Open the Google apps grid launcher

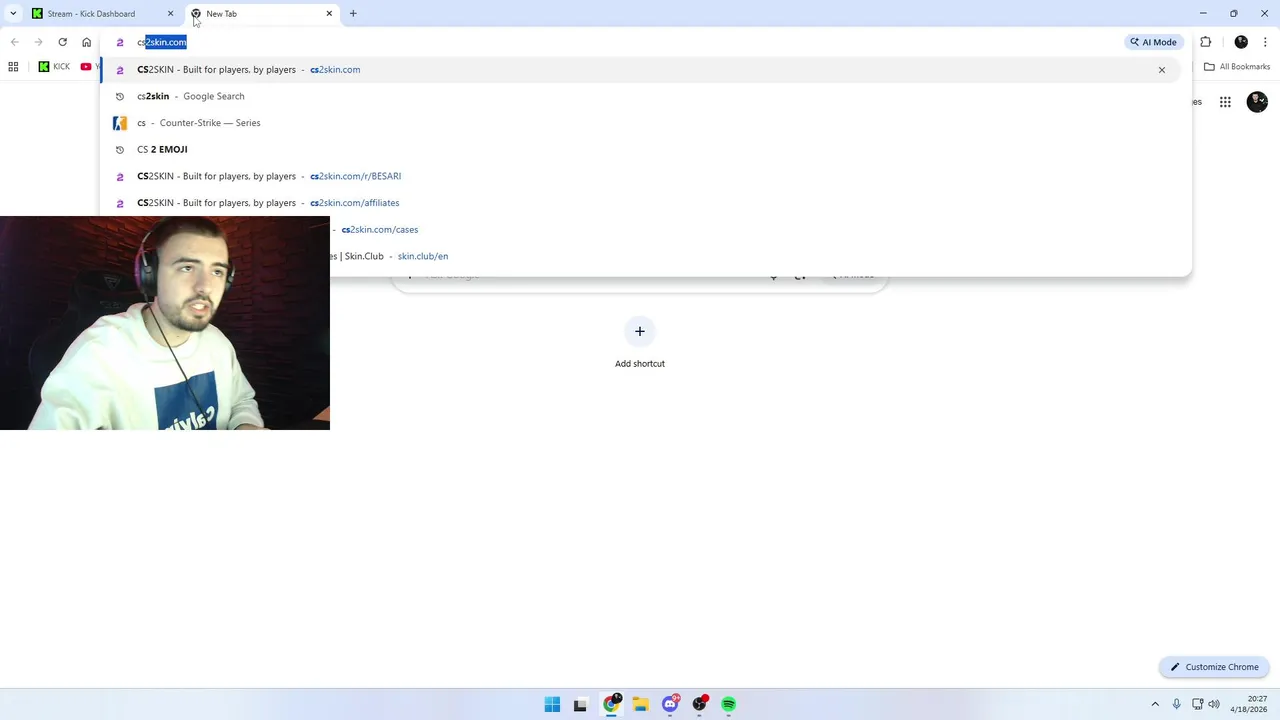(x=1225, y=102)
